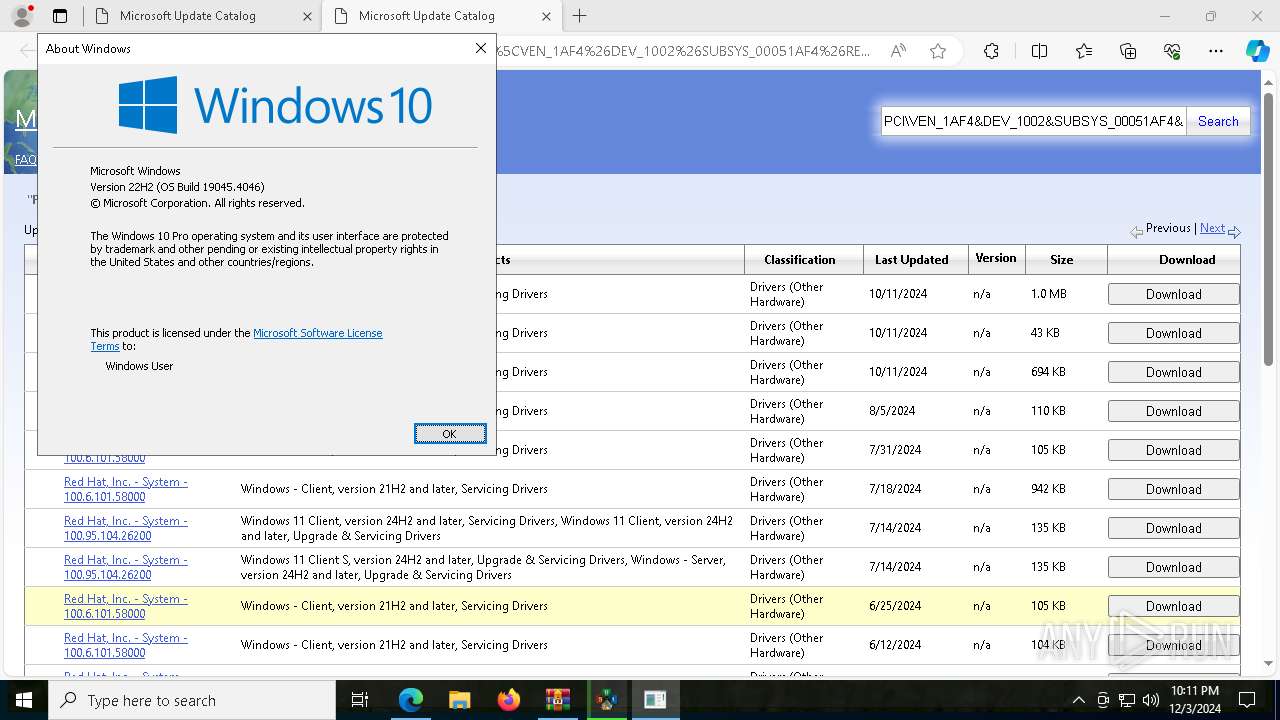
Task: Download the 7/31/2024 driver update
Action: click(x=1173, y=450)
